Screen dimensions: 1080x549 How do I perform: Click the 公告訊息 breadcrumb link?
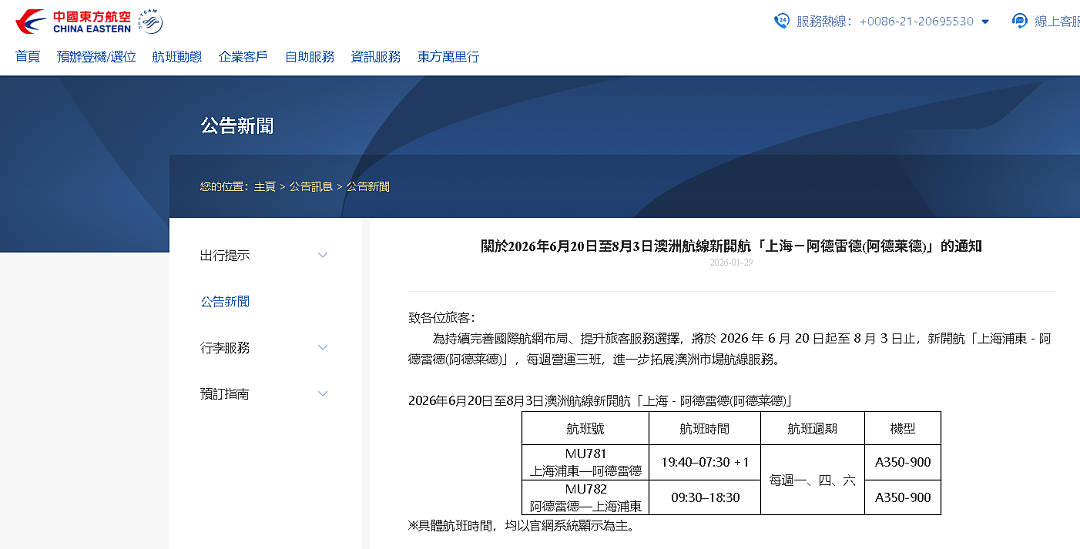(x=311, y=187)
